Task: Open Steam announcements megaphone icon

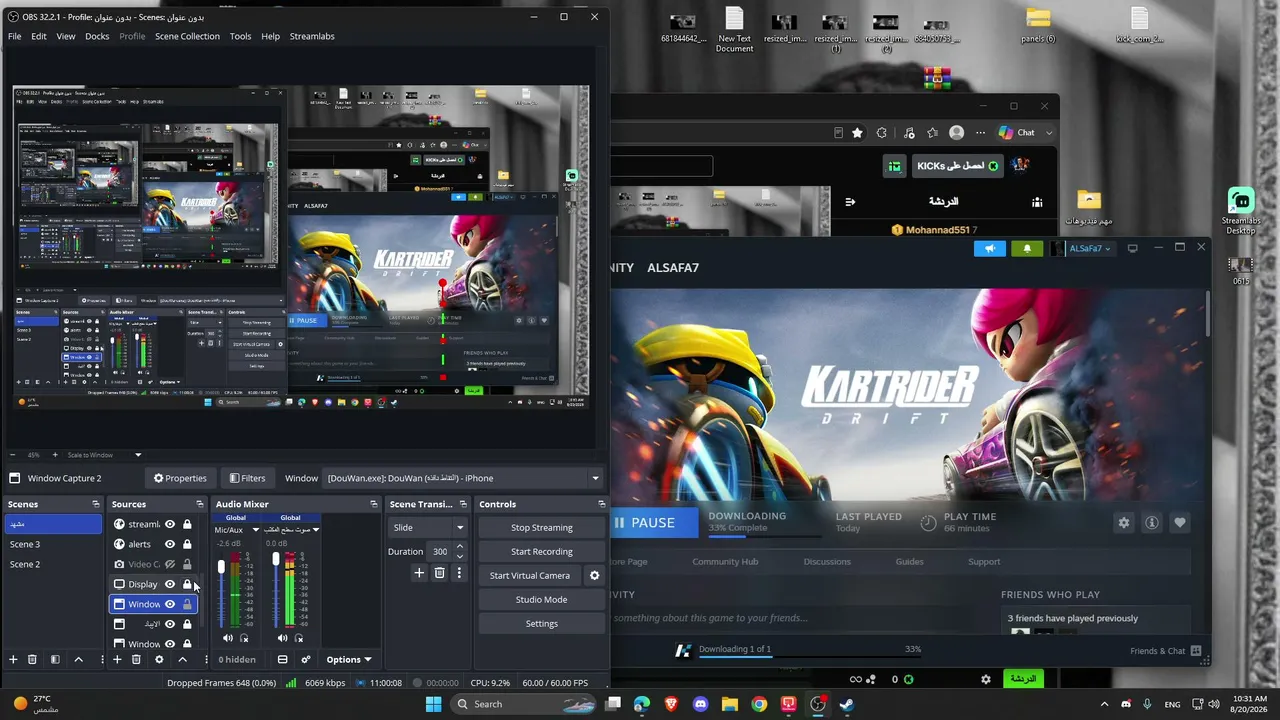Action: 990,249
